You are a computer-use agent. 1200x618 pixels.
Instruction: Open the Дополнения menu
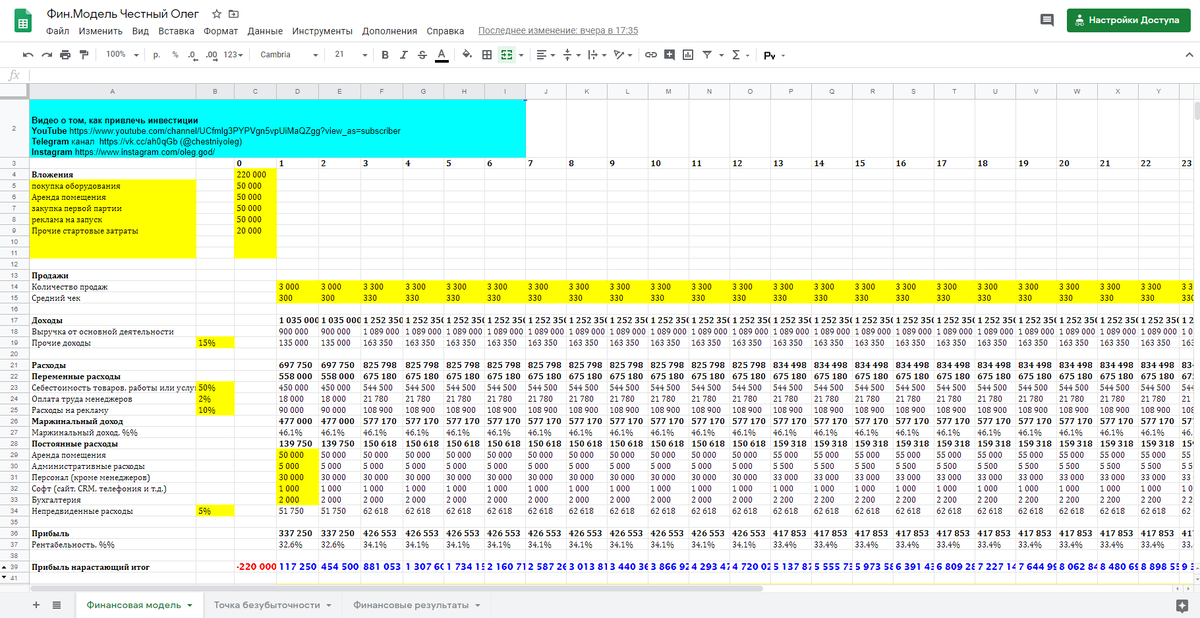[x=390, y=31]
